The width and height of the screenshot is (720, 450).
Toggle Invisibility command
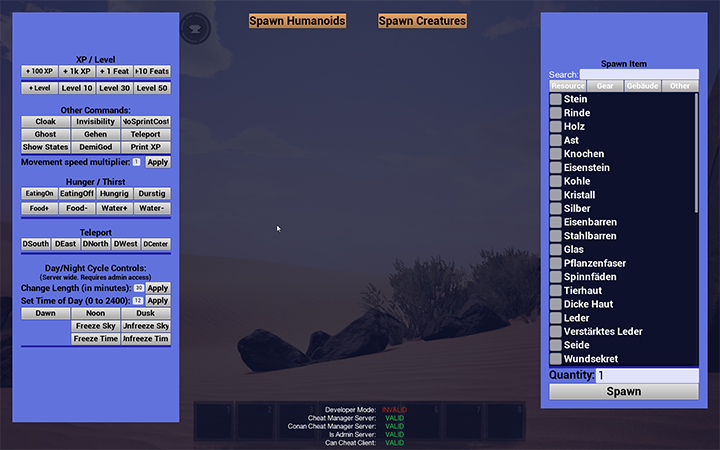pos(96,121)
